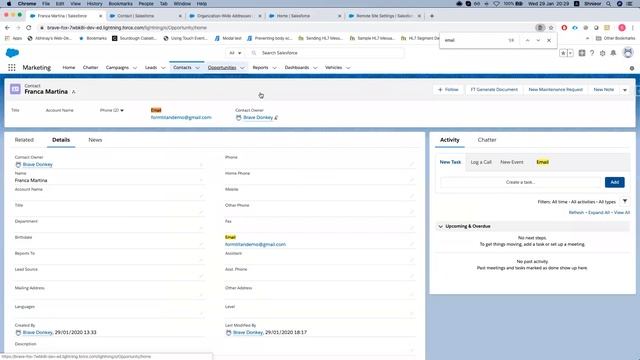This screenshot has width=640, height=360.
Task: Open the search scope All dropdown
Action: tap(235, 53)
